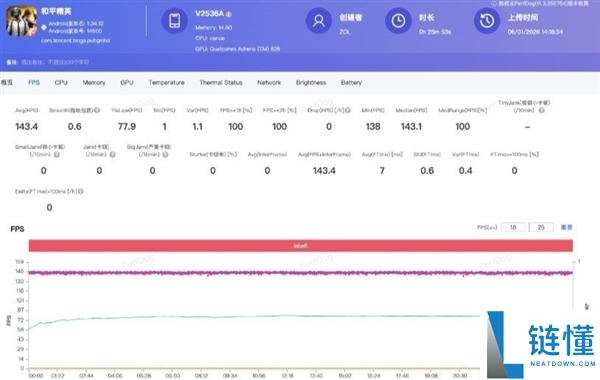This screenshot has height=380, width=600.
Task: Click the 1%Low(FPS) value 77.9
Action: (x=127, y=127)
